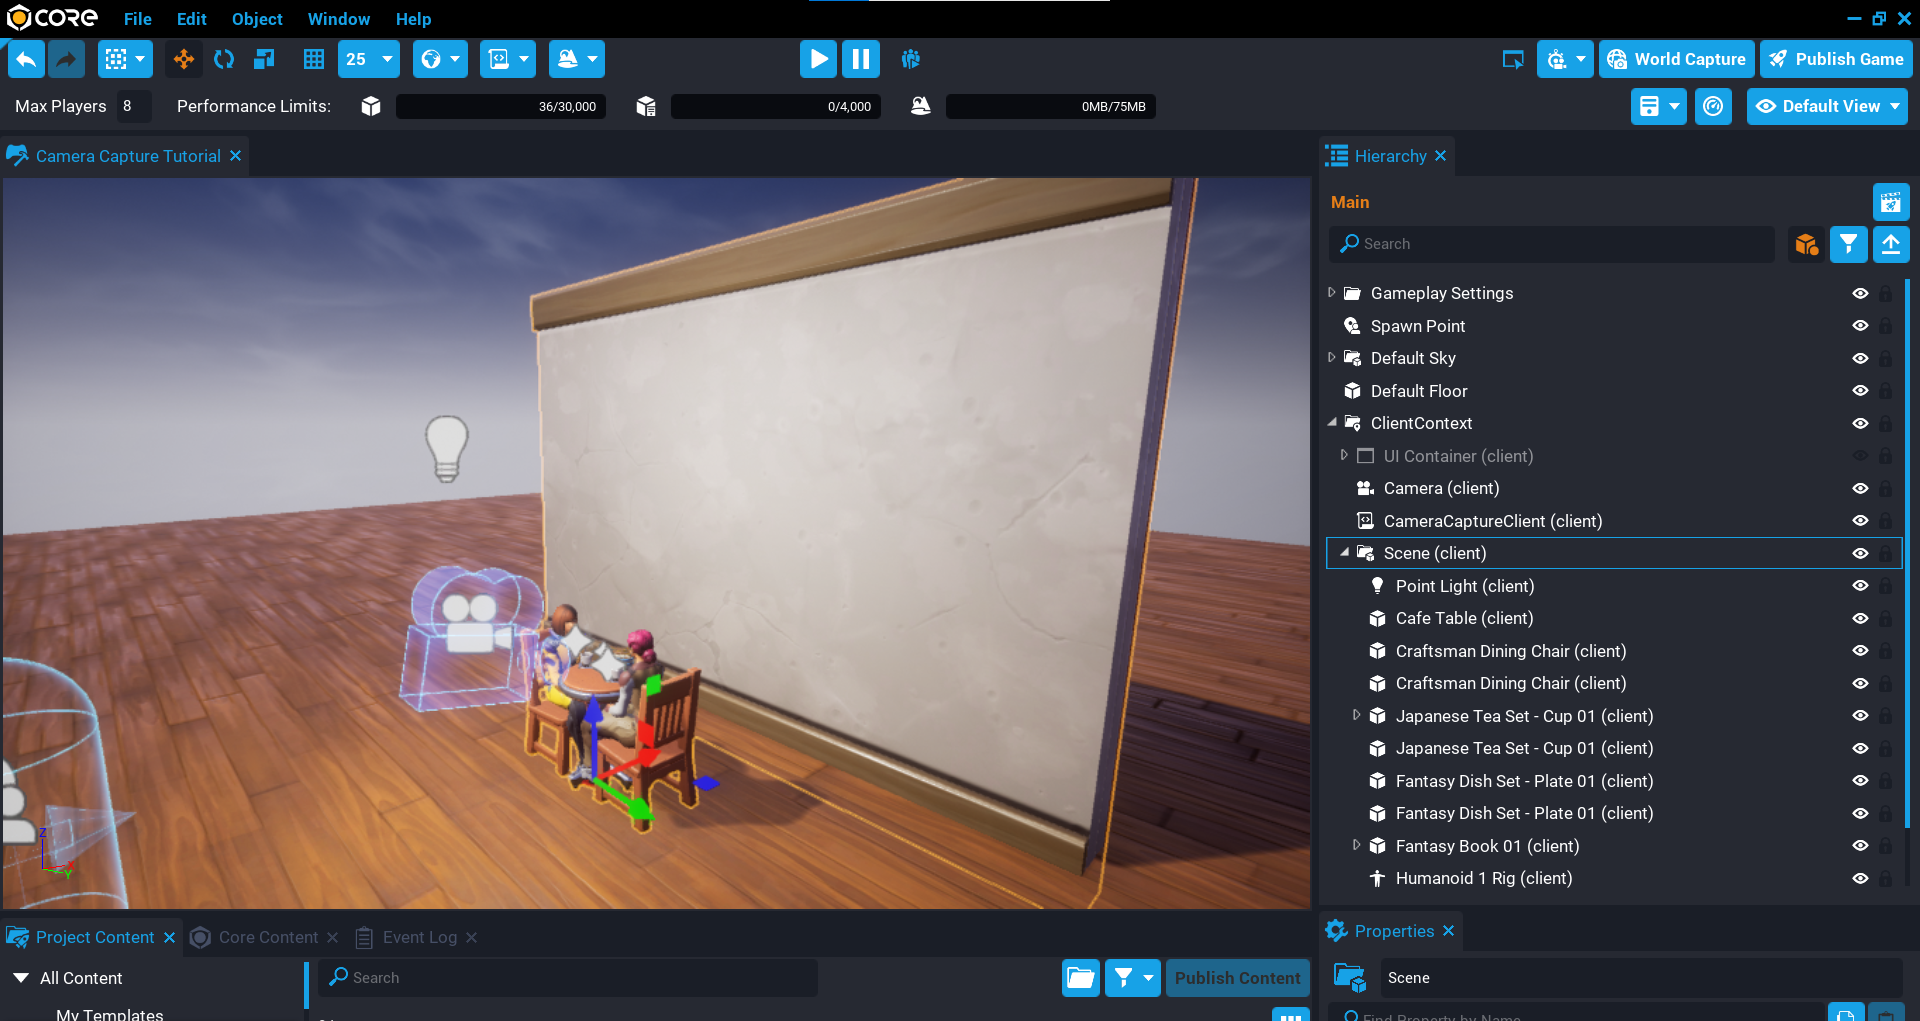
Task: Click the World Capture button
Action: pos(1676,59)
